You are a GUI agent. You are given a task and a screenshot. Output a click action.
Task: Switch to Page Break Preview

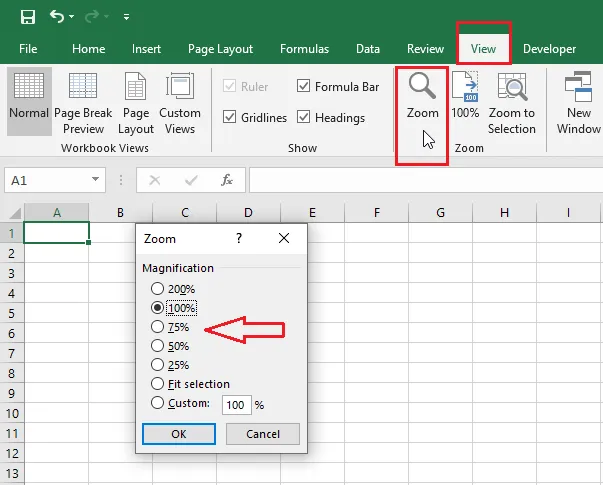click(x=83, y=103)
